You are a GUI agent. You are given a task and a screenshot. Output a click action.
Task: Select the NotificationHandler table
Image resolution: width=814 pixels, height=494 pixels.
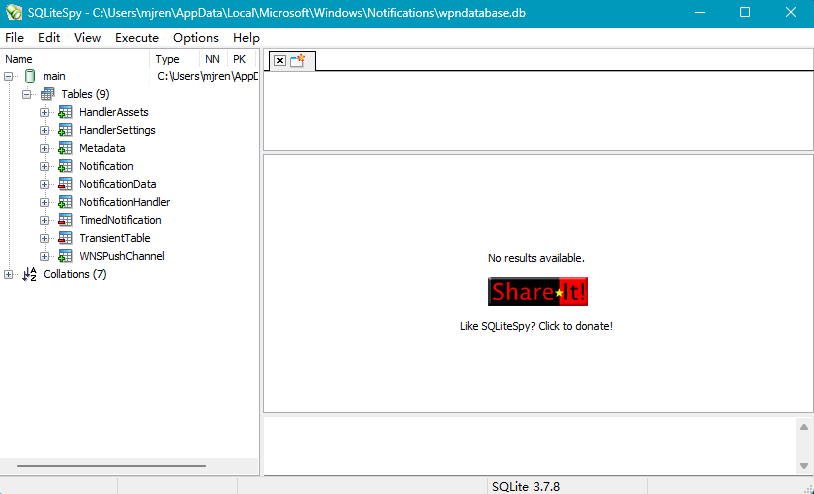pyautogui.click(x=124, y=202)
